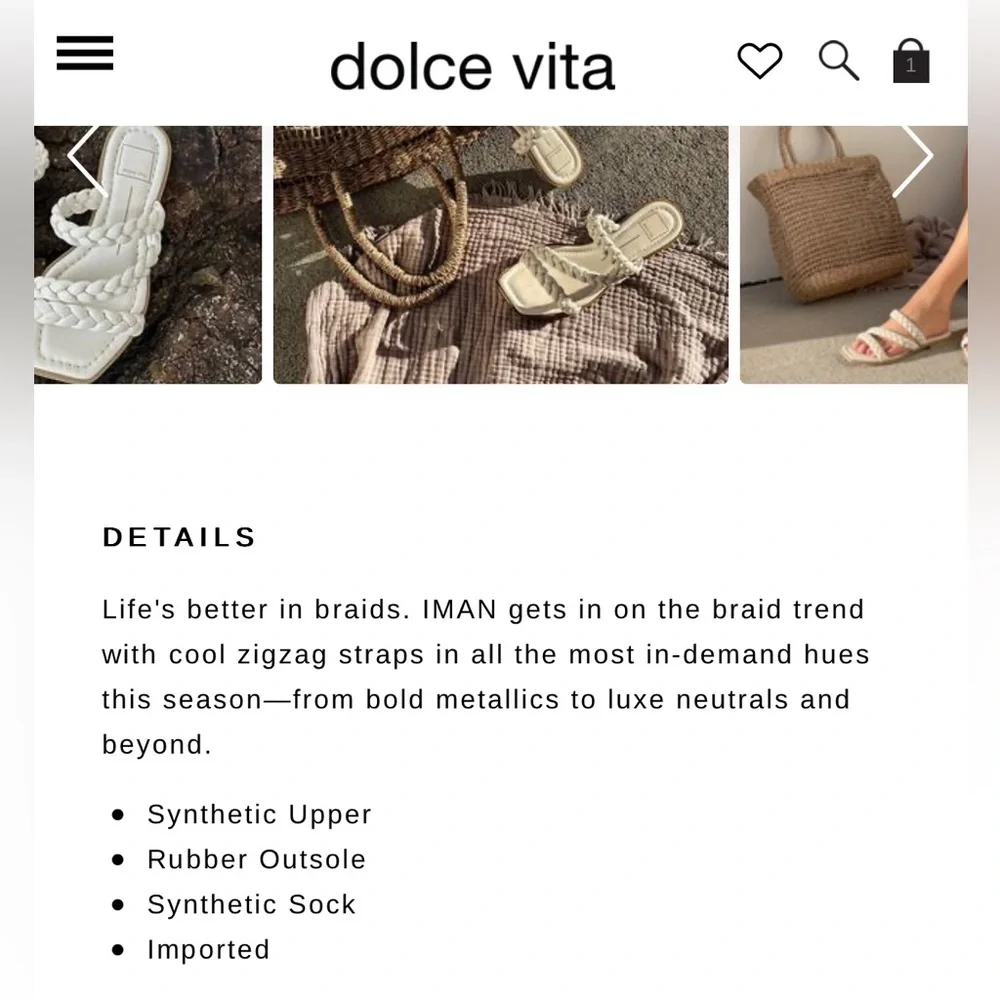Click the Imported list item
This screenshot has height=1000, width=1000.
coord(208,950)
